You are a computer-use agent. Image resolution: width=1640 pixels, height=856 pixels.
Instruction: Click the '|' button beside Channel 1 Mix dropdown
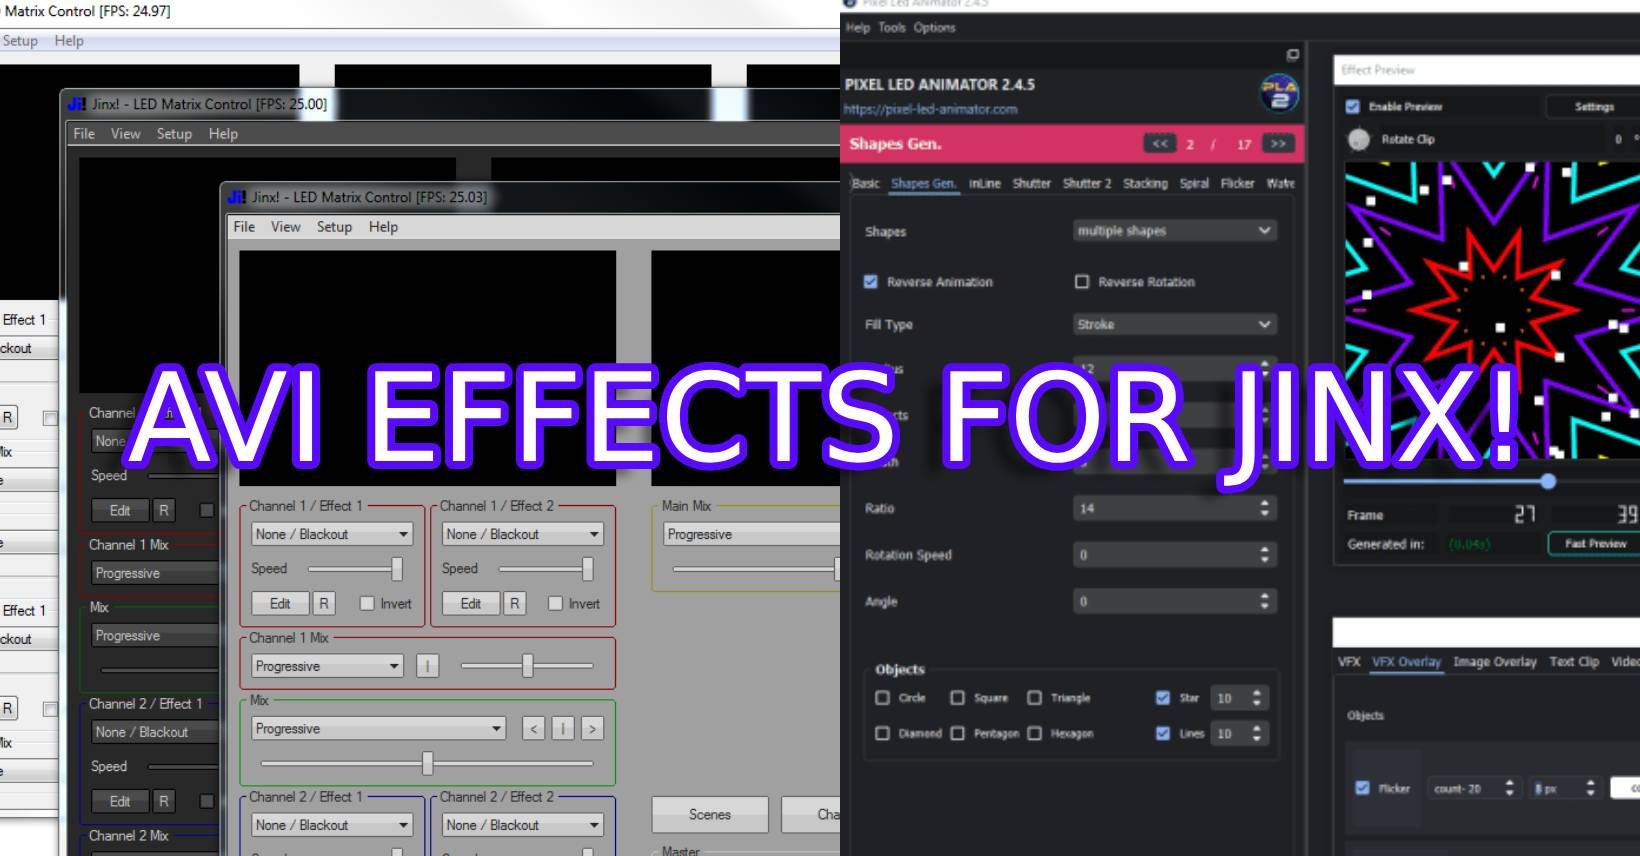(427, 666)
